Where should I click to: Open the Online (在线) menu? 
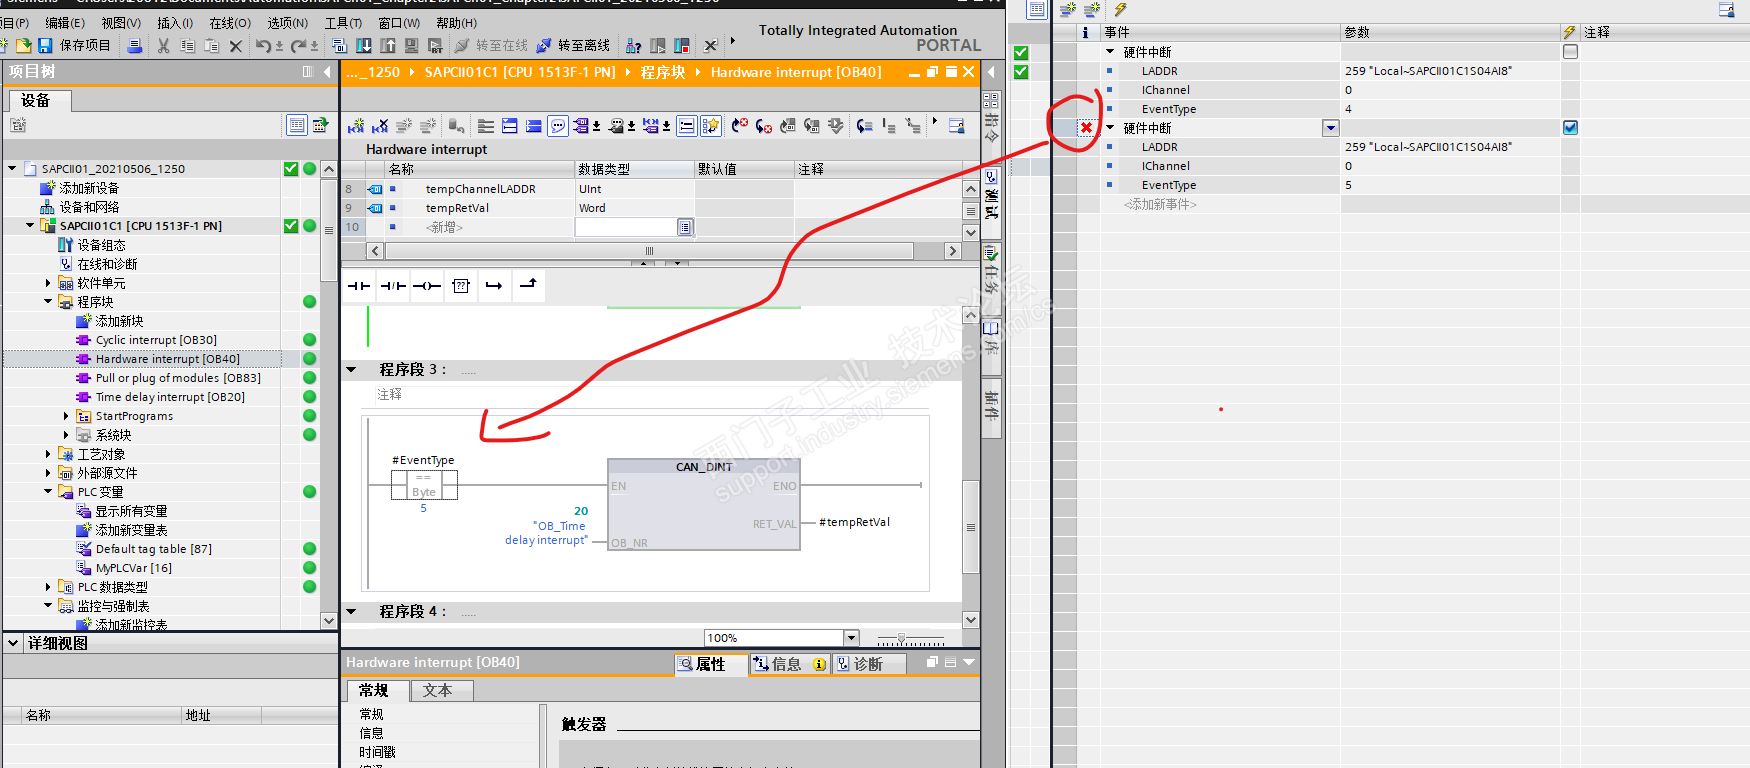(230, 23)
